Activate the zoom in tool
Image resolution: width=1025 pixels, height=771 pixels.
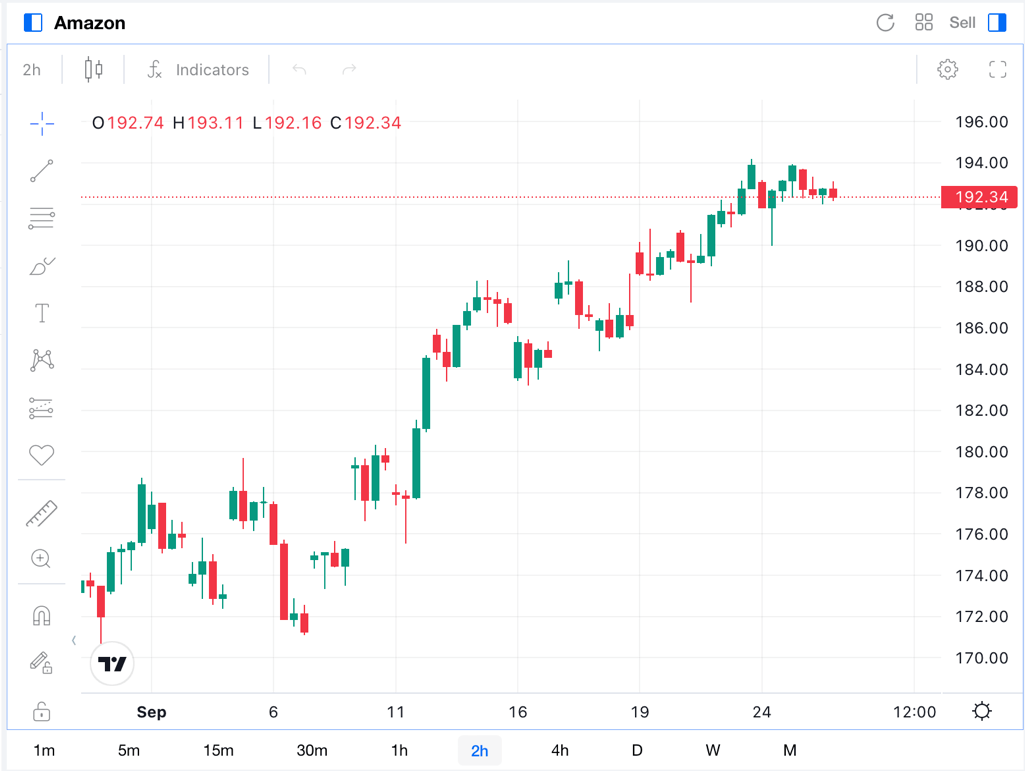coord(41,559)
